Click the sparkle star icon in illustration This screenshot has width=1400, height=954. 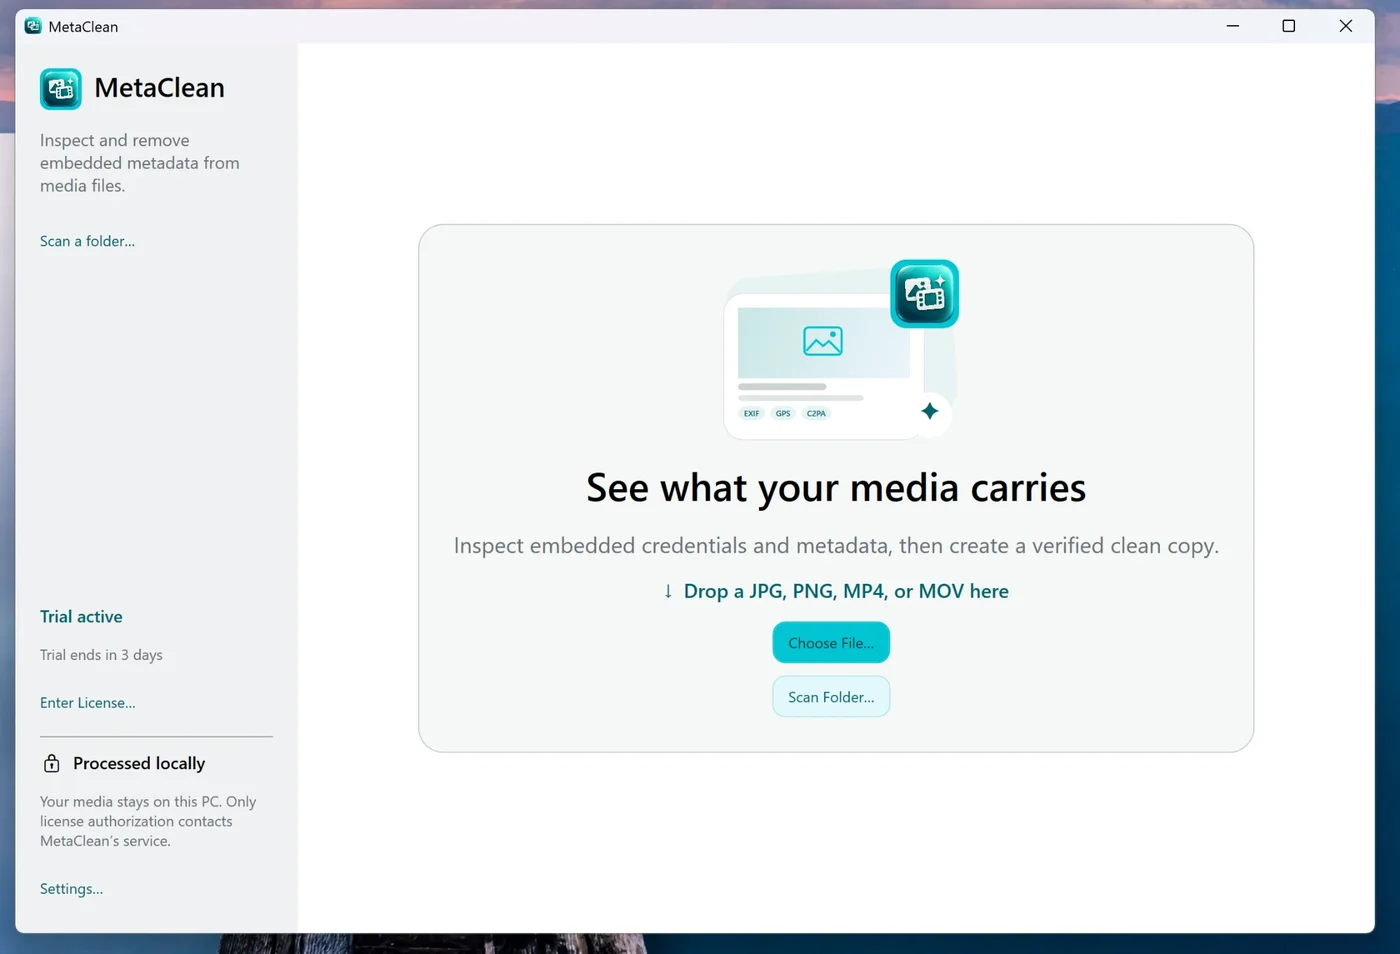[x=930, y=411]
